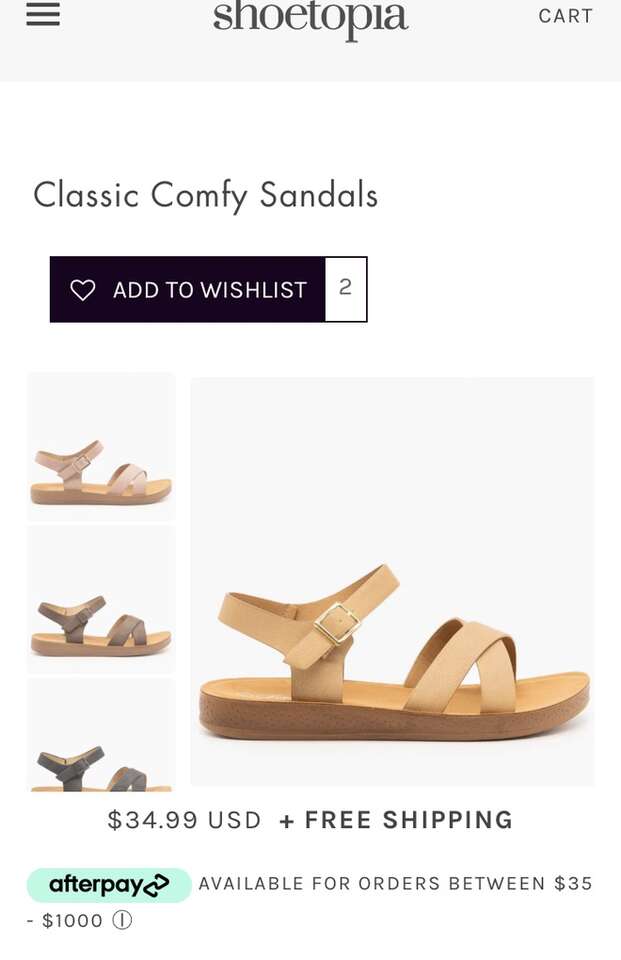Screen dimensions: 621x960
Task: Click Add to Wishlist button
Action: point(187,290)
